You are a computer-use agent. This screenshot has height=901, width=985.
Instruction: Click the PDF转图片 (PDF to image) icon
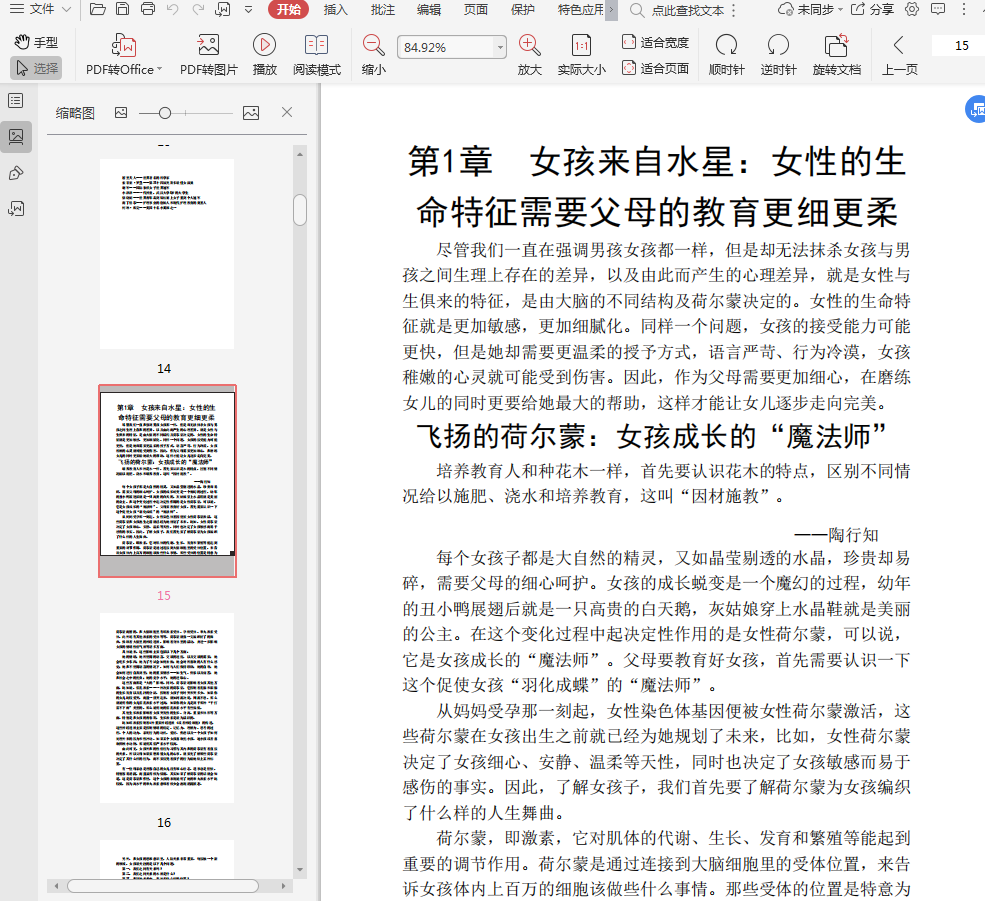[208, 45]
